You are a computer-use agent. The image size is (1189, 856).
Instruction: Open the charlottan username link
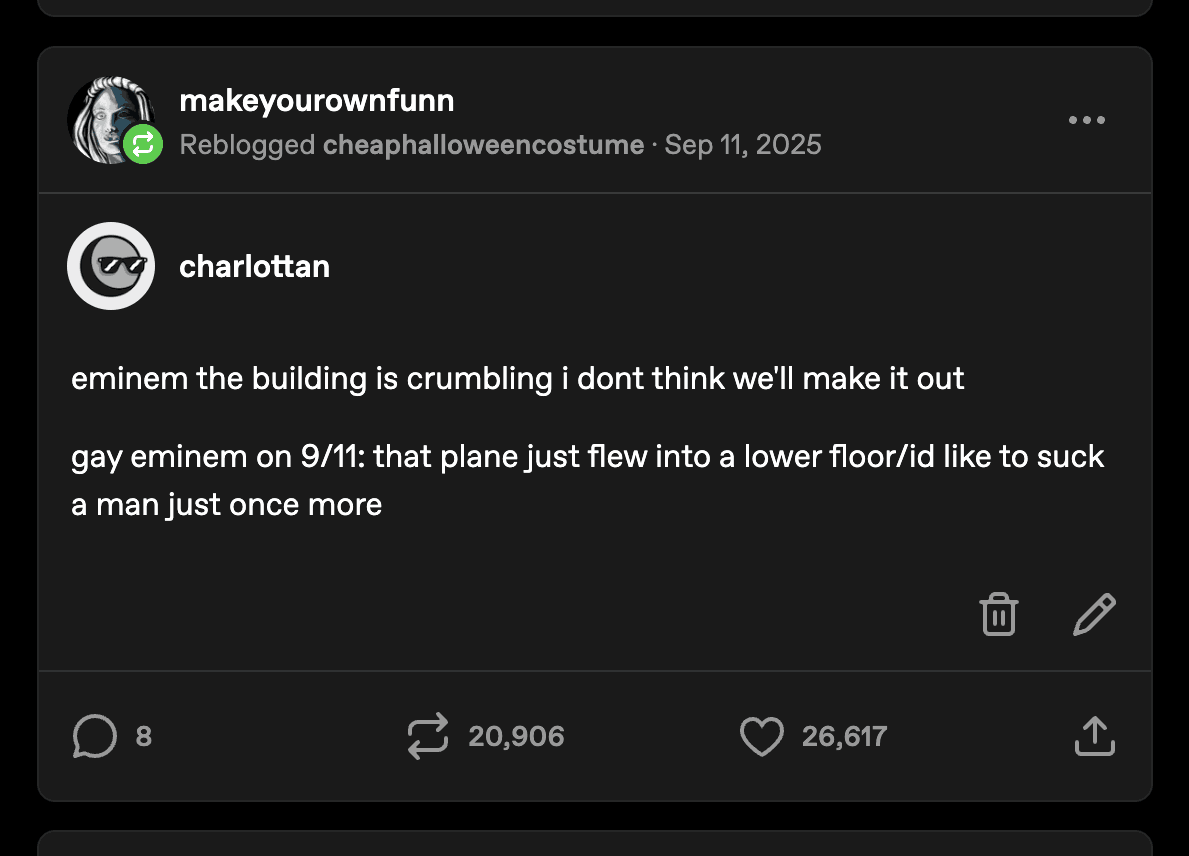254,266
